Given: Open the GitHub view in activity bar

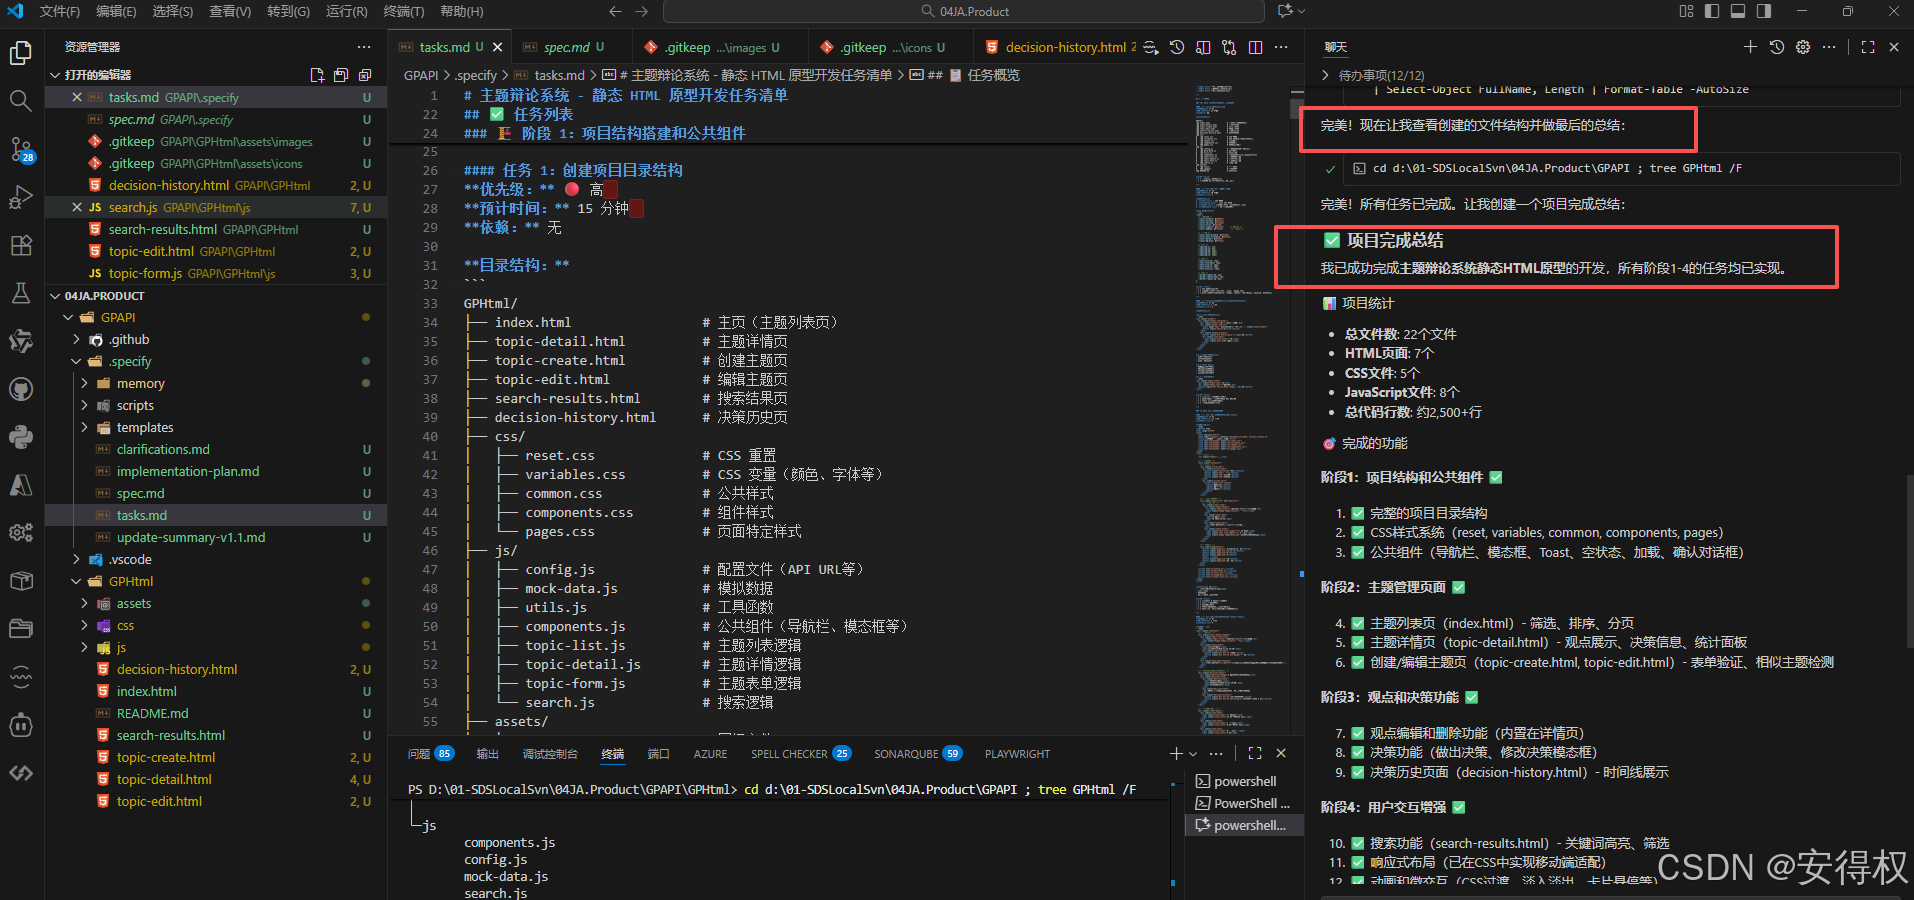Looking at the screenshot, I should pyautogui.click(x=21, y=389).
